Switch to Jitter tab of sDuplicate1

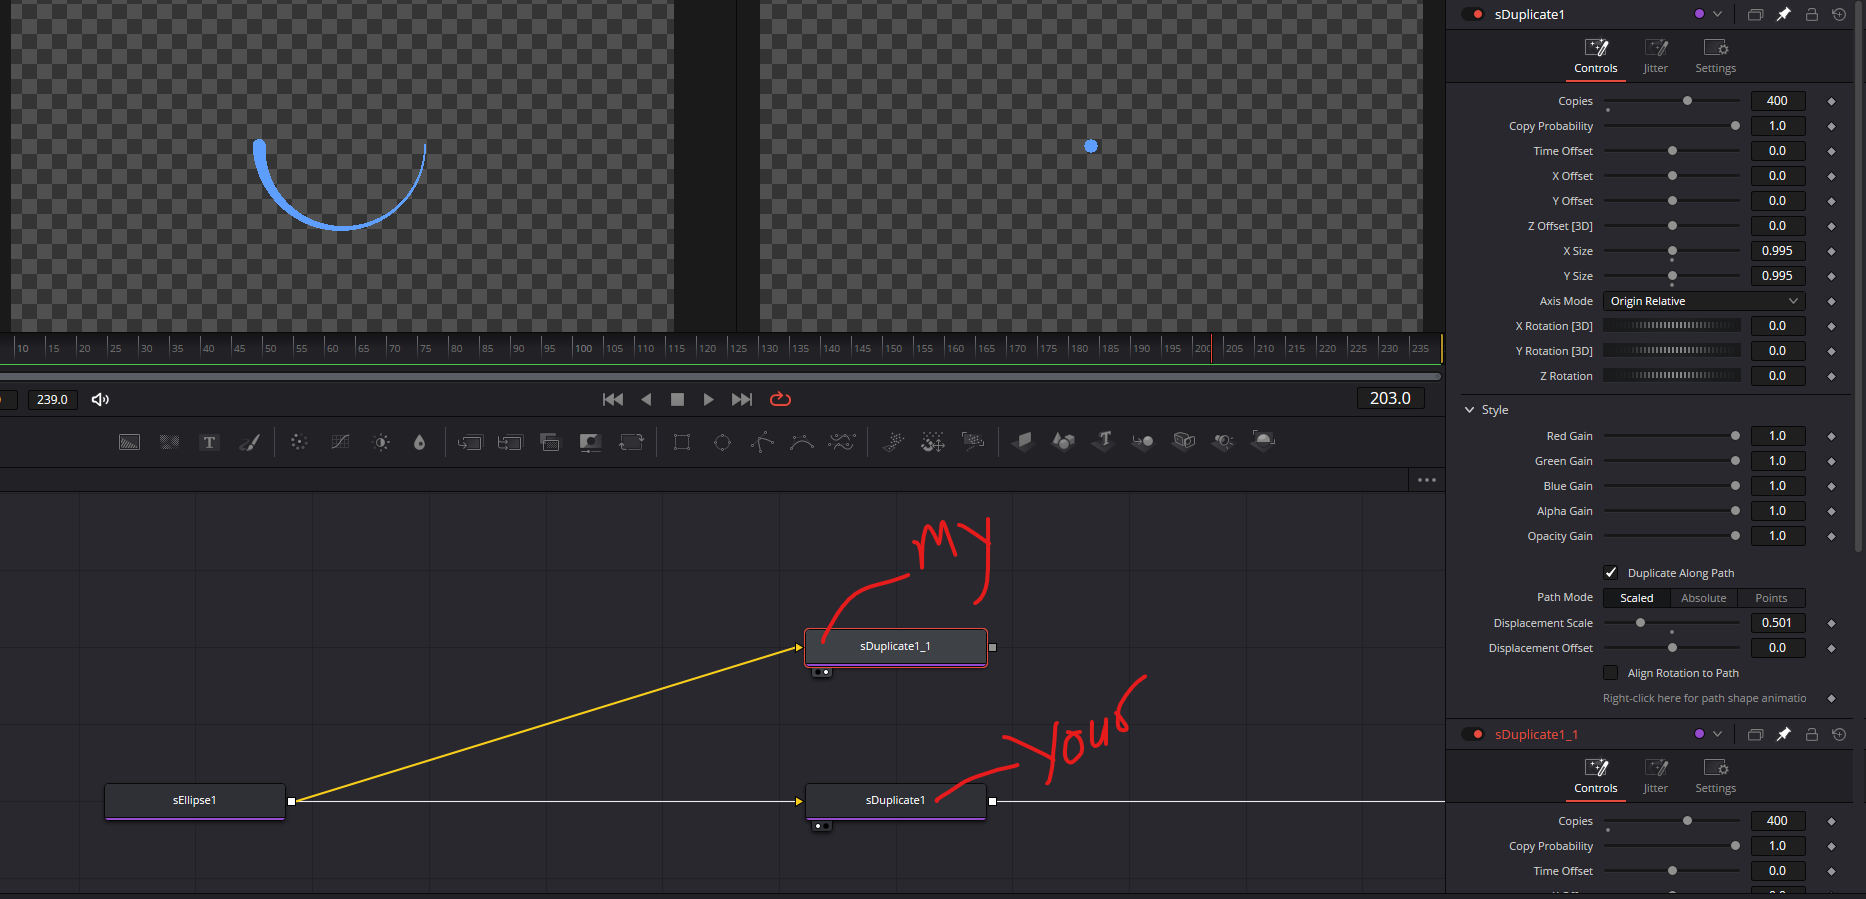click(1655, 56)
